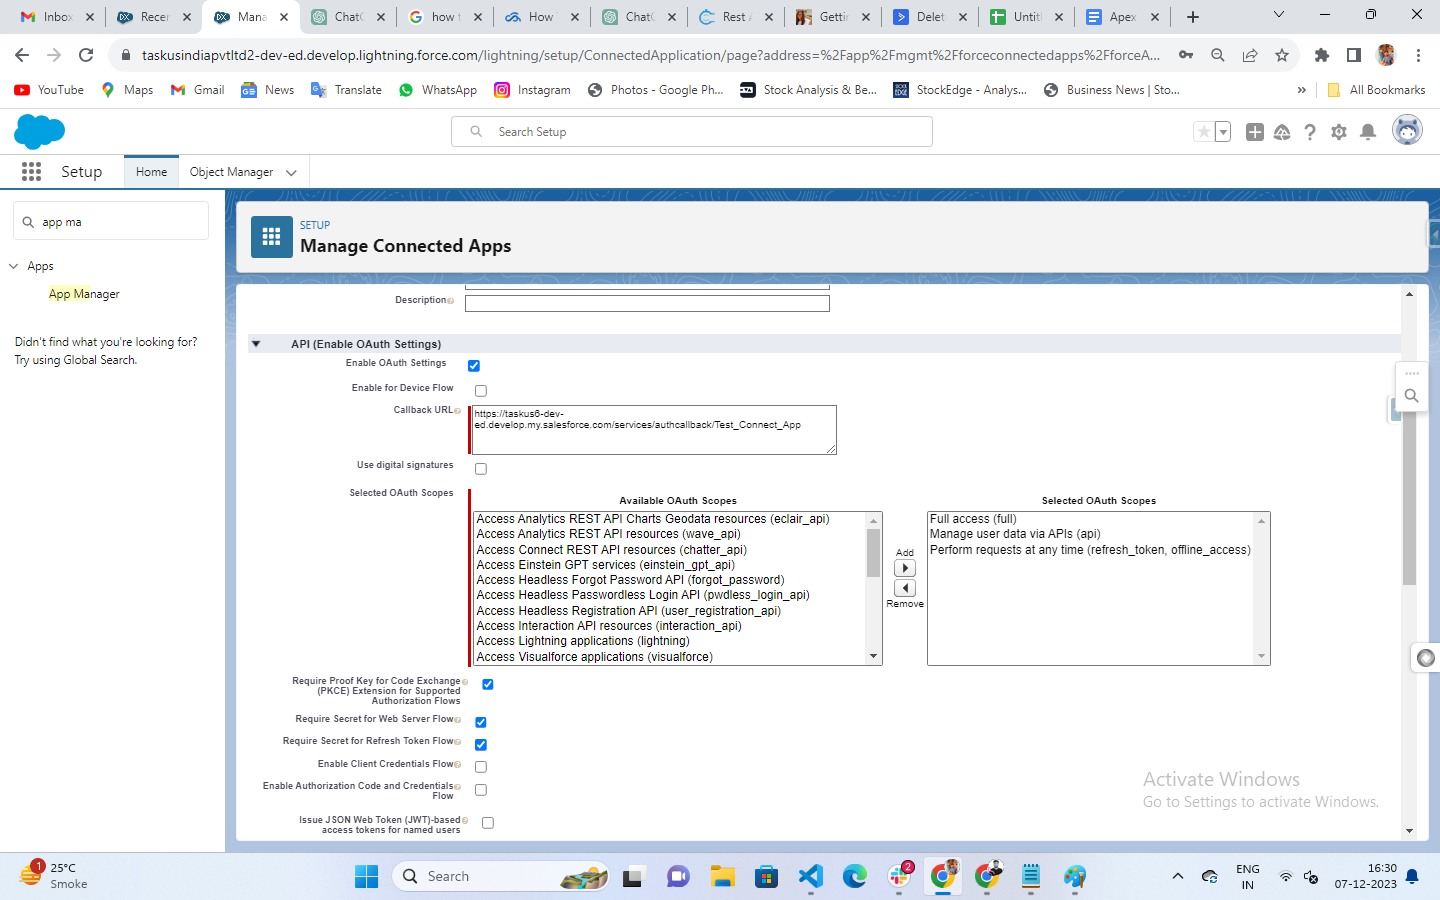Click the Callback URL text area

(x=654, y=430)
